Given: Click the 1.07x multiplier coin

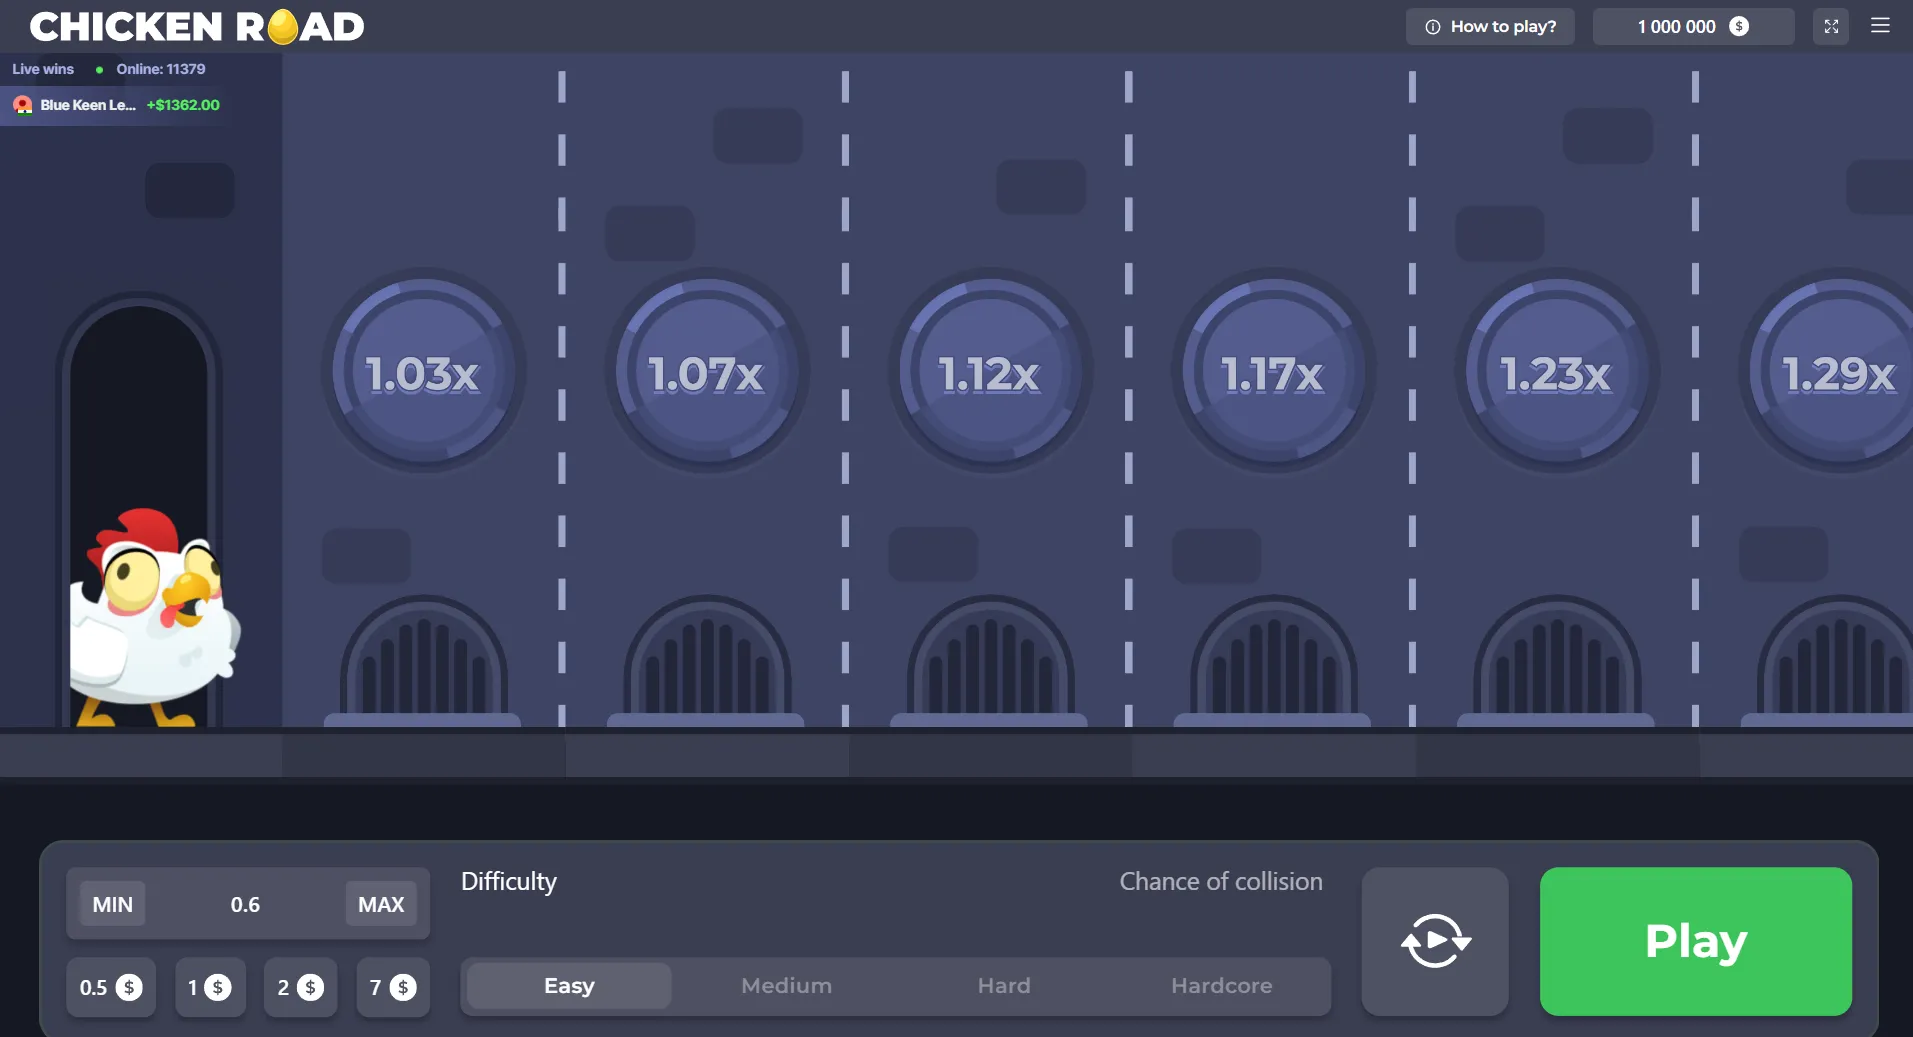Looking at the screenshot, I should [706, 372].
